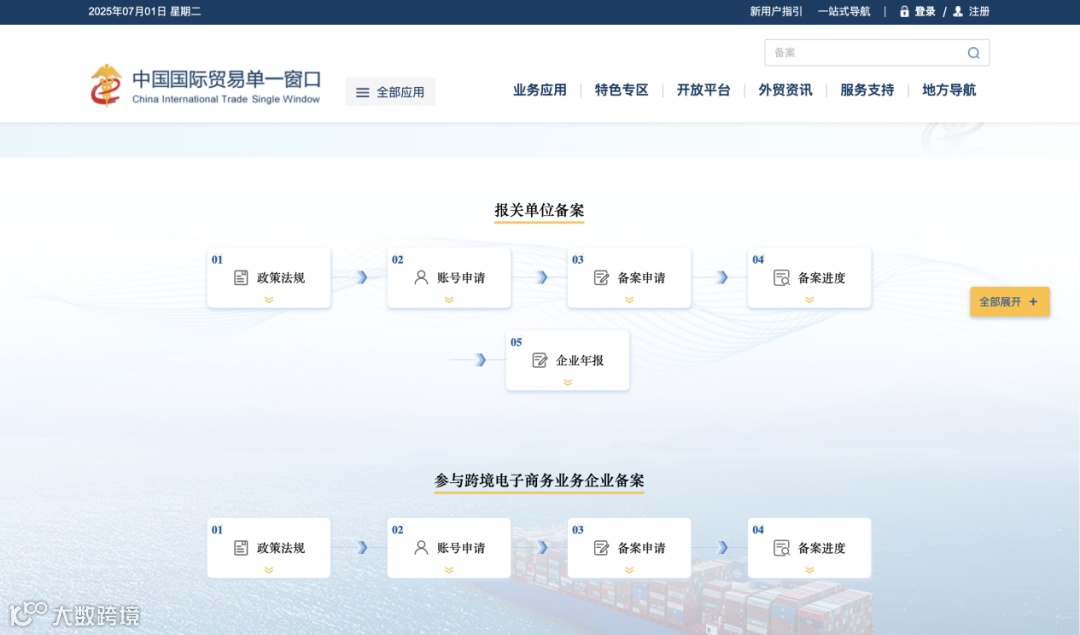1080x635 pixels.
Task: Expand step 01 政策法规 under 报关单位备案
Action: (269, 300)
